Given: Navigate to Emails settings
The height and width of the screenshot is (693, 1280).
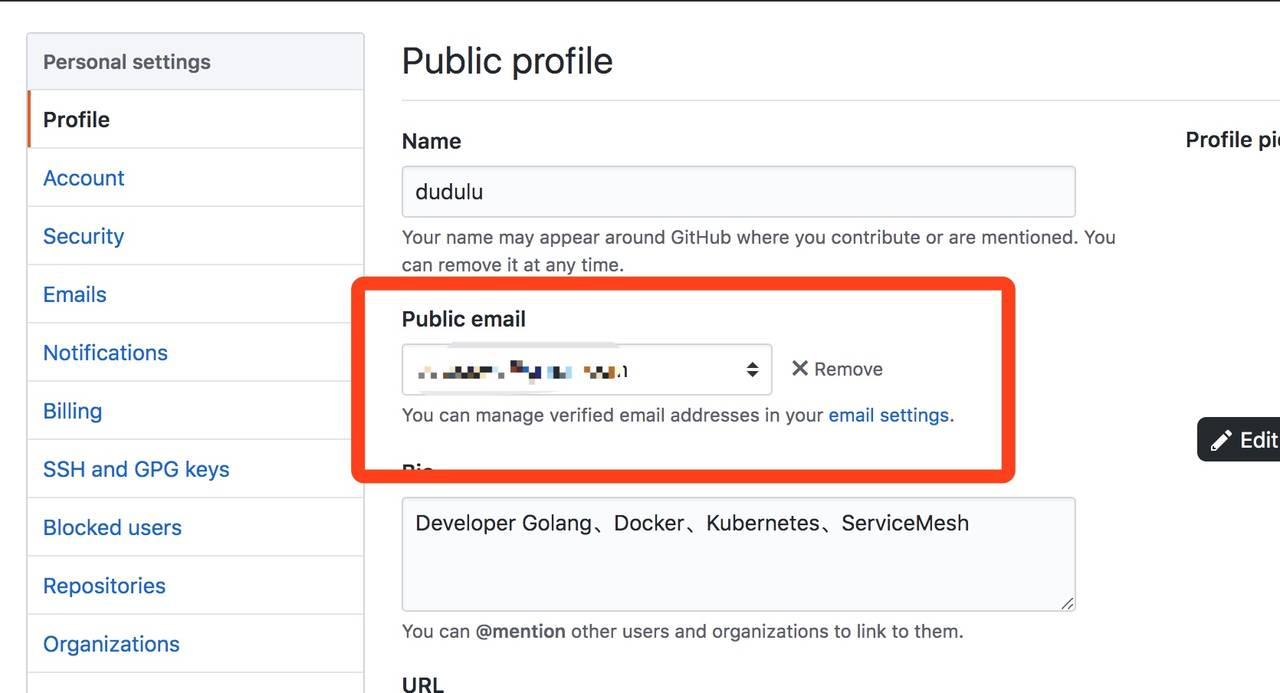Looking at the screenshot, I should [x=75, y=295].
